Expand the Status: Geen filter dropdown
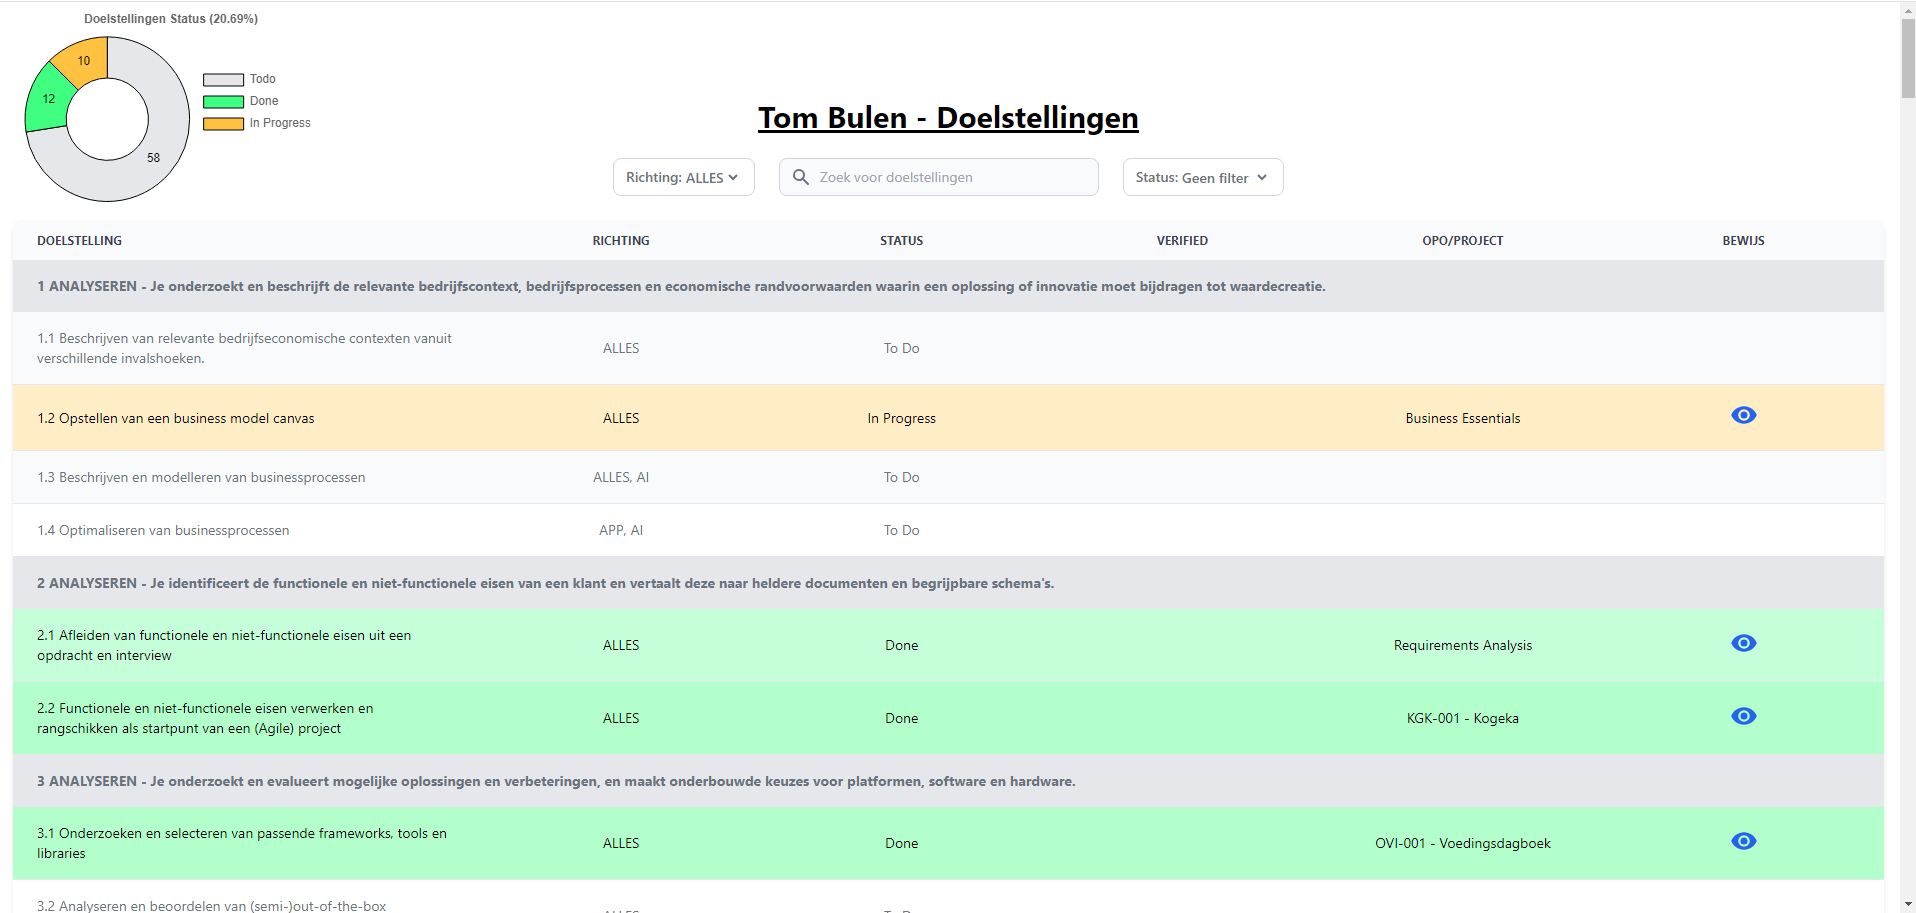 point(1202,177)
